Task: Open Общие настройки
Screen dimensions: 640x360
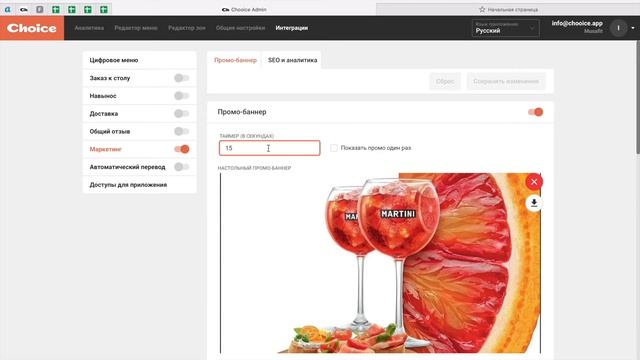Action: (240, 28)
